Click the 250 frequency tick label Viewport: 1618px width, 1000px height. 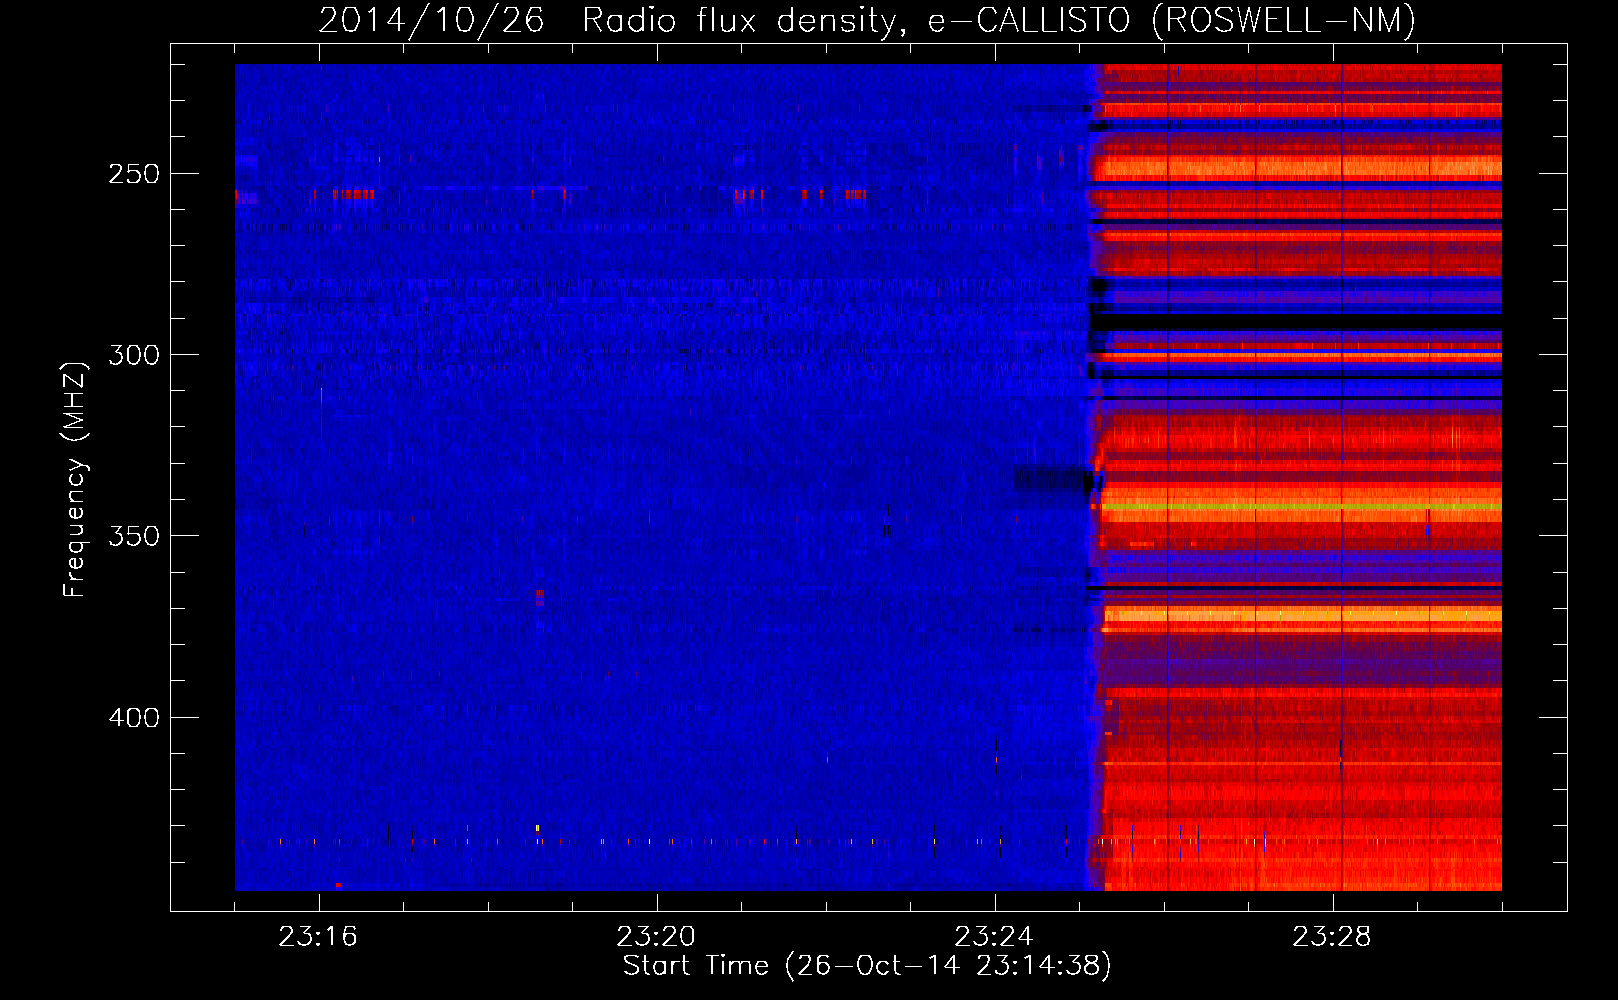134,174
